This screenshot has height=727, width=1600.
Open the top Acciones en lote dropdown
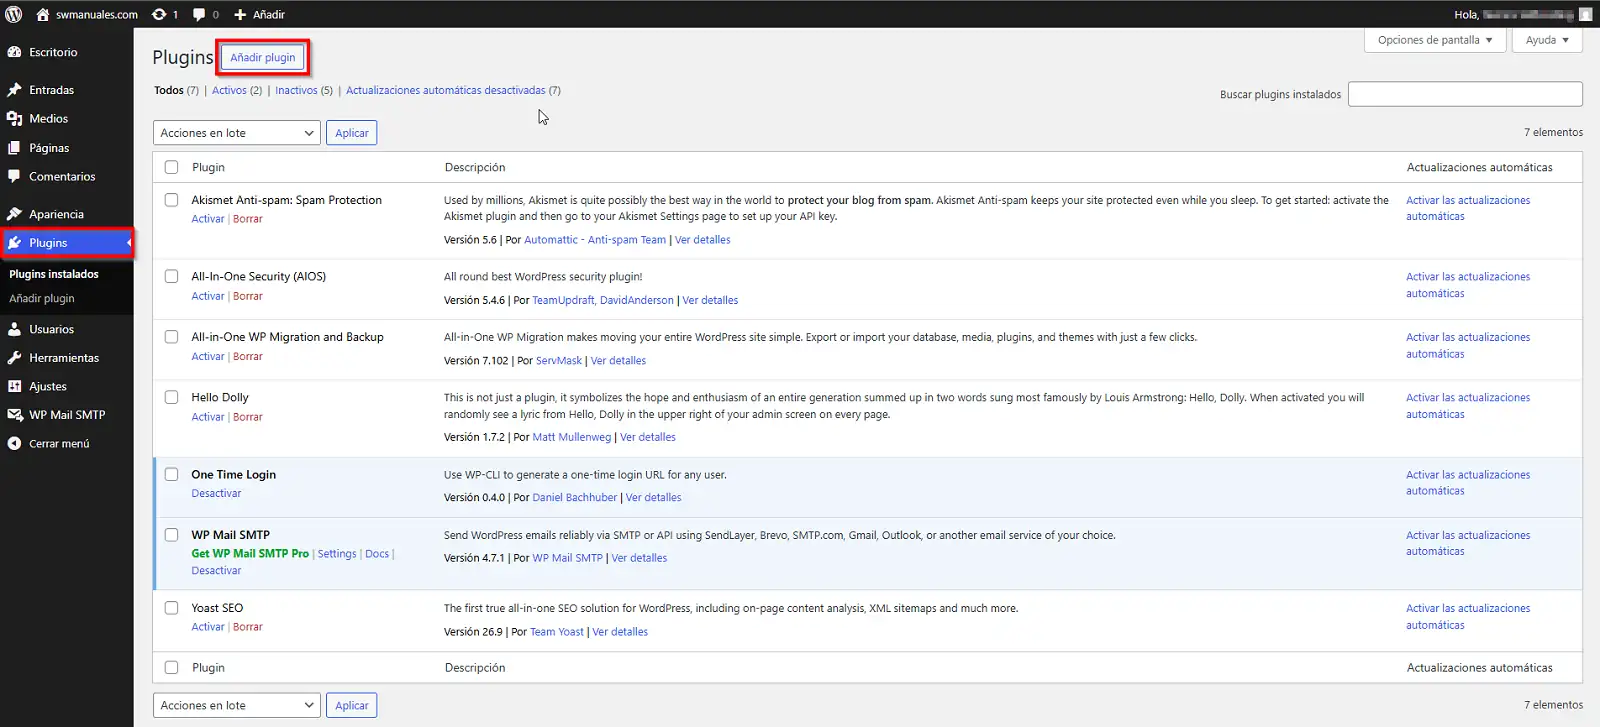point(236,133)
